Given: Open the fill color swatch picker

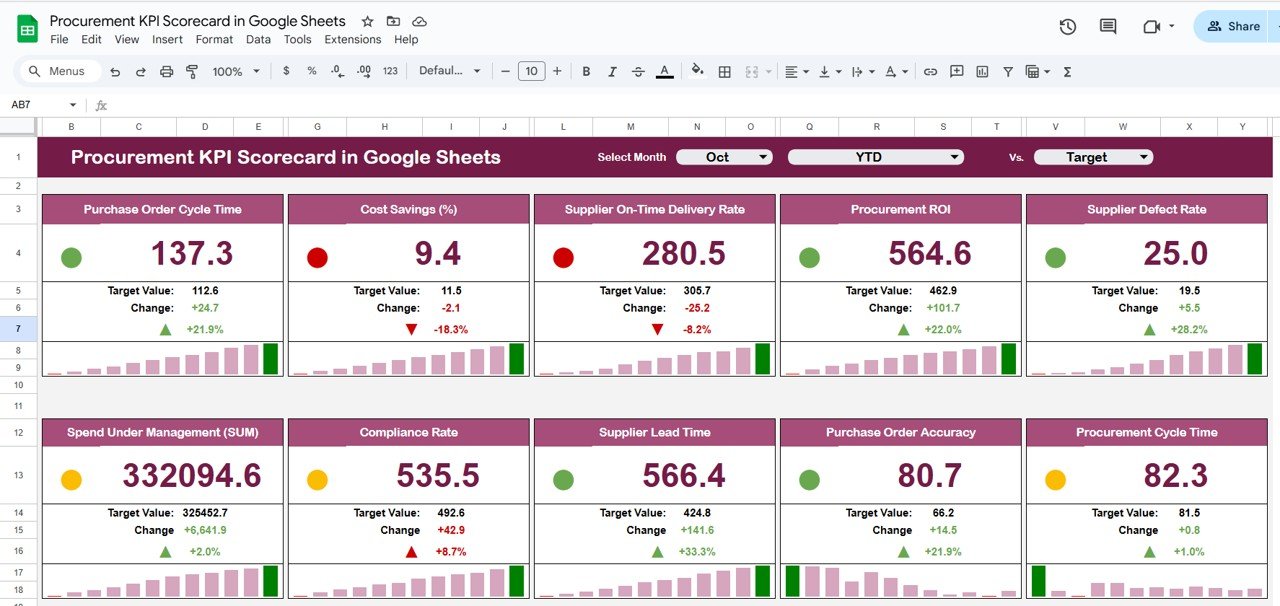Looking at the screenshot, I should 697,71.
